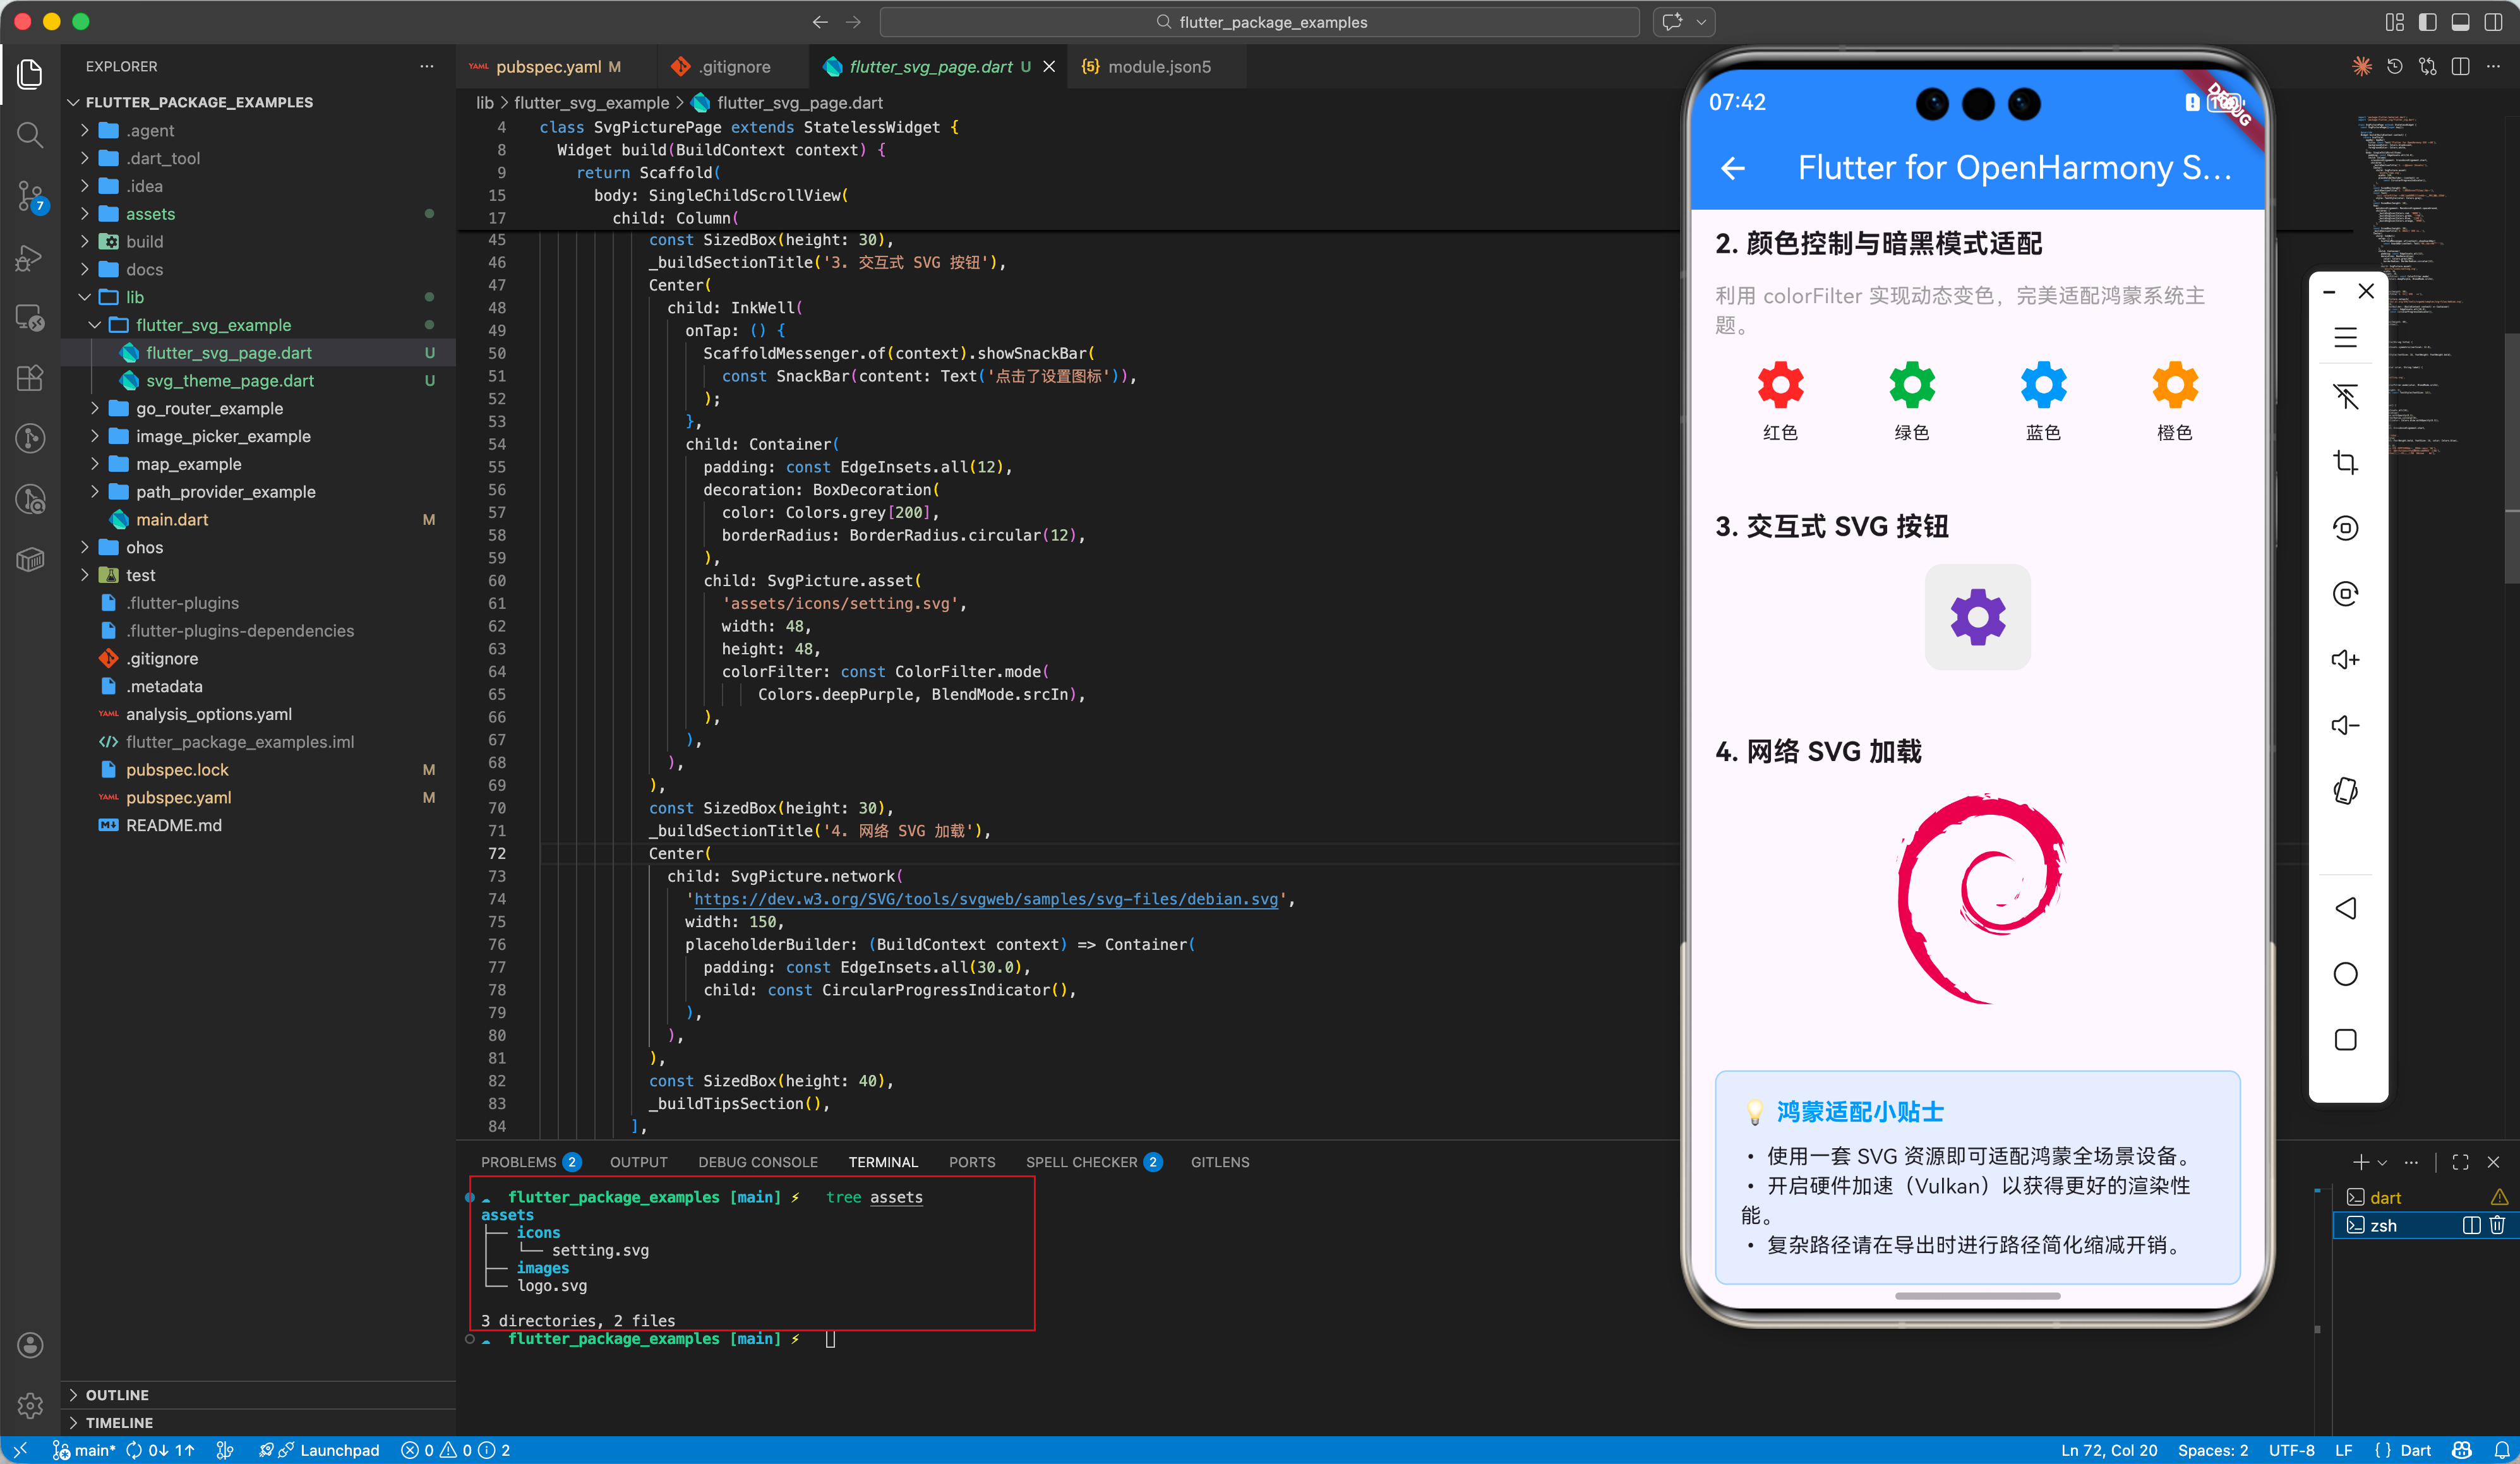Expand the OUTLINE section
Image resolution: width=2520 pixels, height=1464 pixels.
[x=117, y=1395]
